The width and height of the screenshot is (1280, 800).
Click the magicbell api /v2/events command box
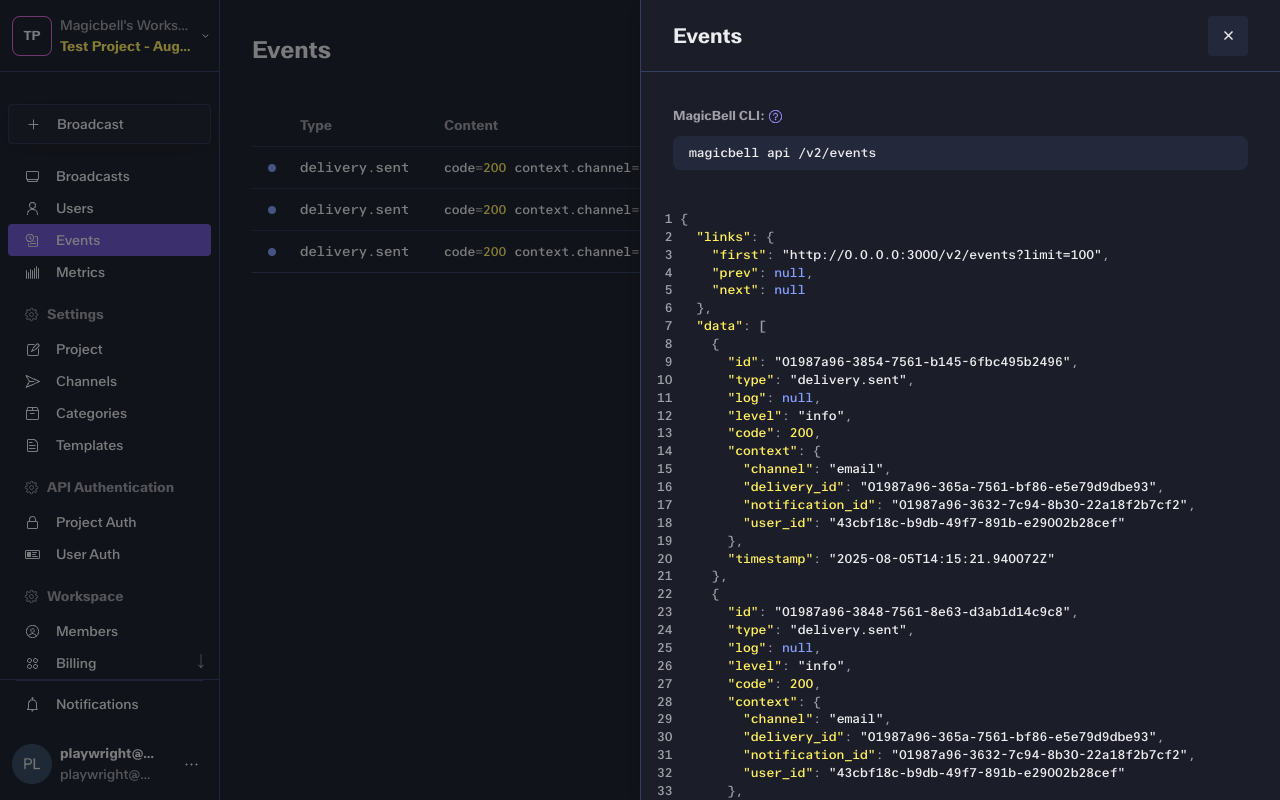click(x=960, y=153)
